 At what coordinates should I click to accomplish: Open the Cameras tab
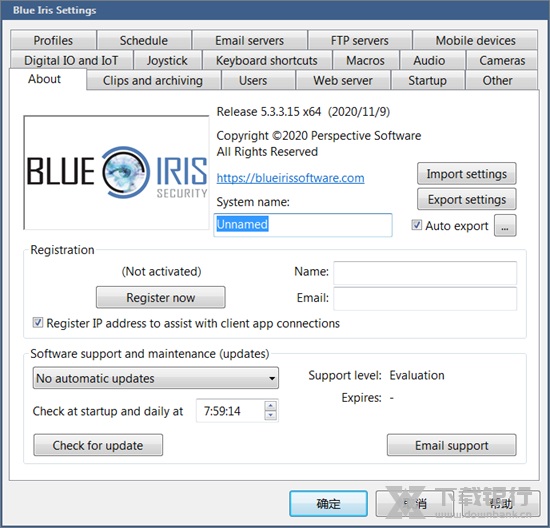[x=502, y=60]
